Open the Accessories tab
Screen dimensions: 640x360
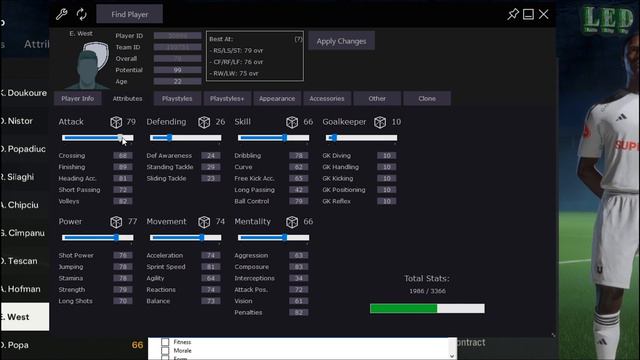coord(327,98)
